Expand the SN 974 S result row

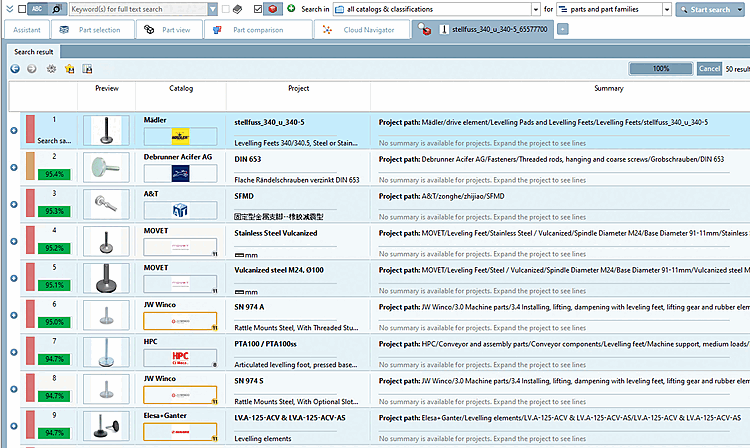point(14,389)
